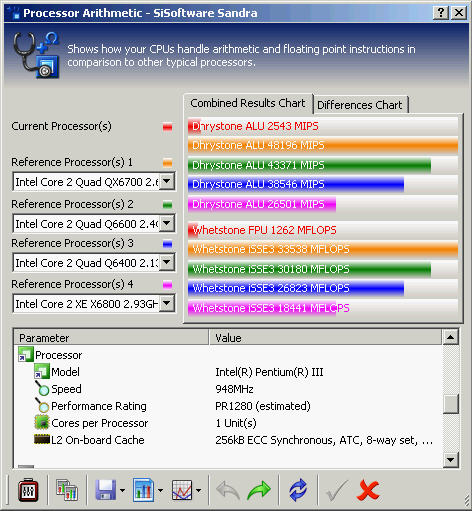The height and width of the screenshot is (511, 472).
Task: Click the orange Reference Processor 1 swatch
Action: [x=167, y=163]
